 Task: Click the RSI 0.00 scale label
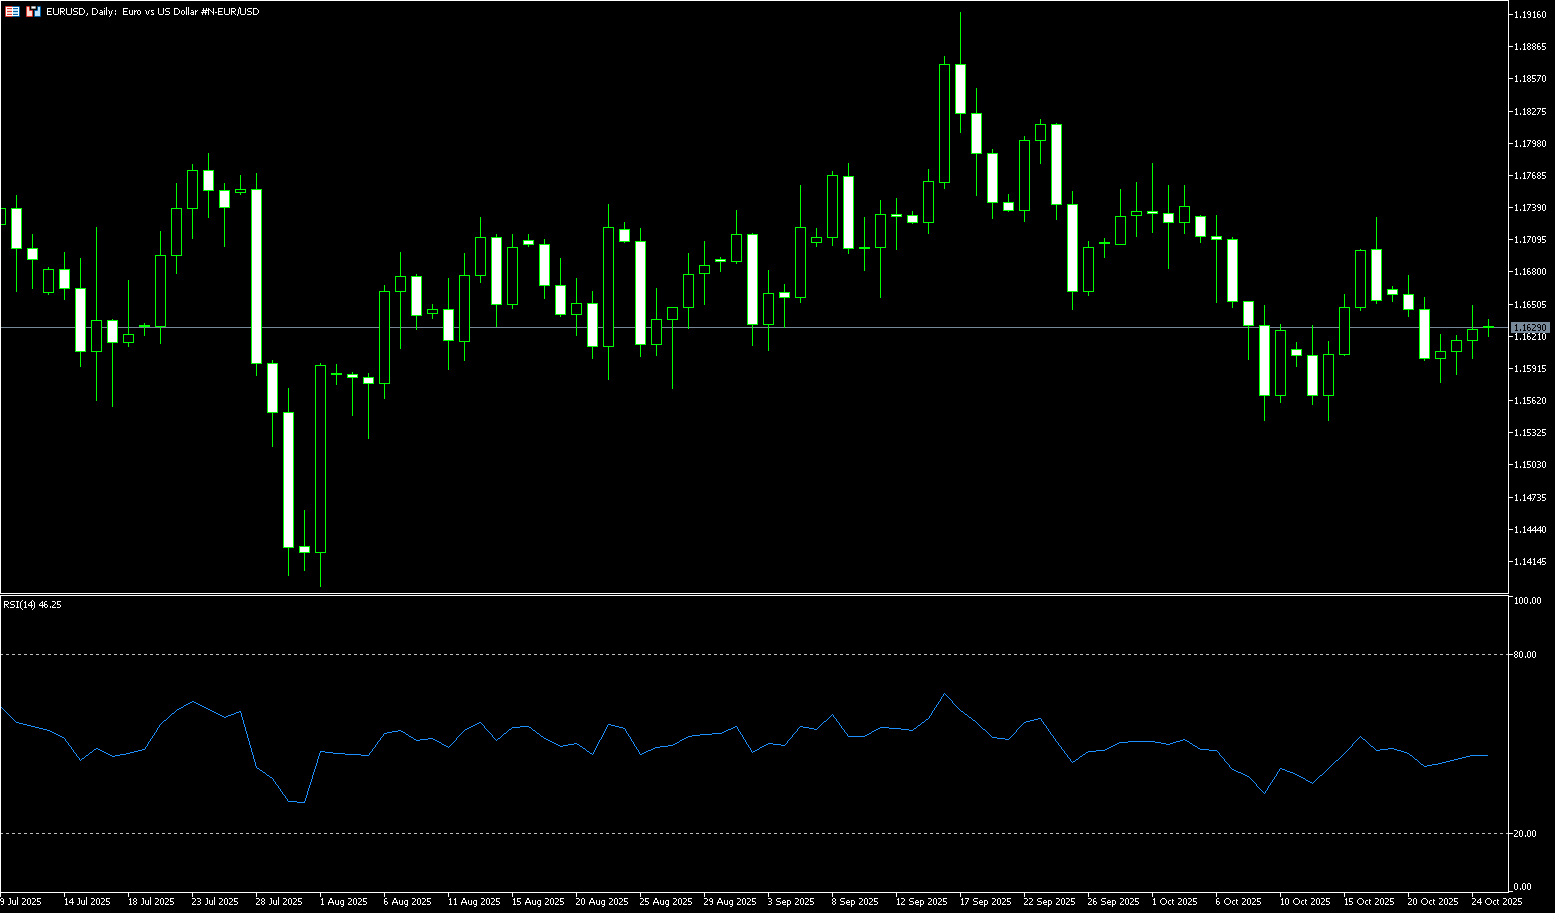coord(1523,887)
